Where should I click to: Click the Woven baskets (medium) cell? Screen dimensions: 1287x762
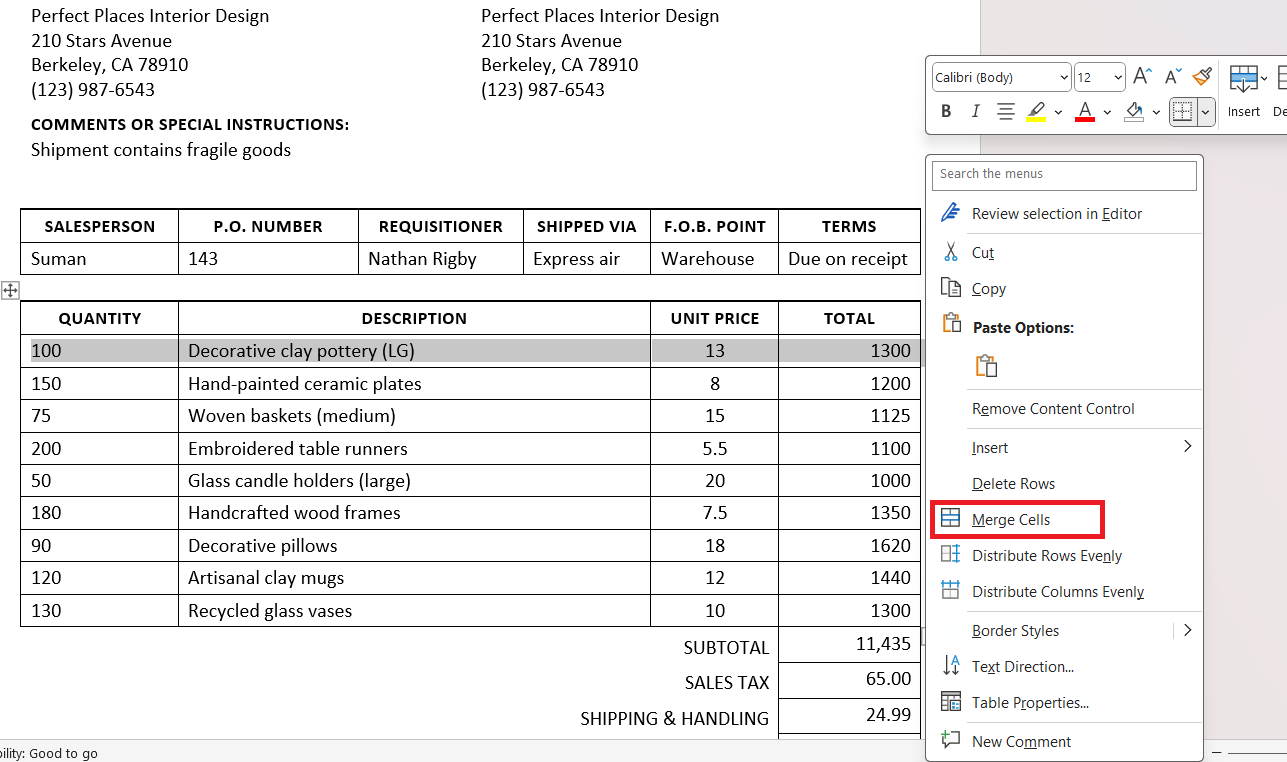[x=414, y=416]
